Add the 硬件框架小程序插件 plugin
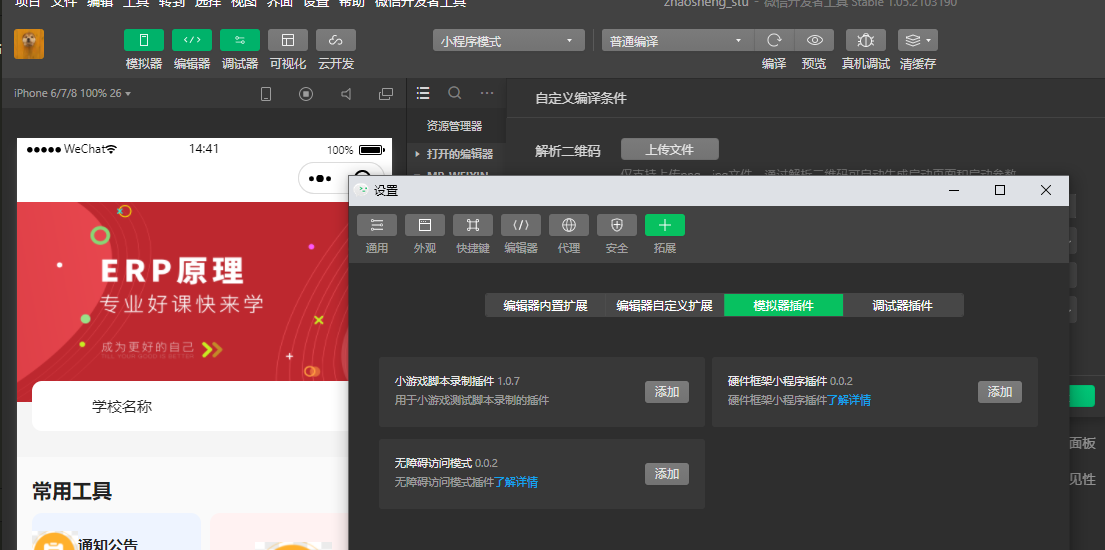Screen dimensions: 1105x550 [999, 392]
